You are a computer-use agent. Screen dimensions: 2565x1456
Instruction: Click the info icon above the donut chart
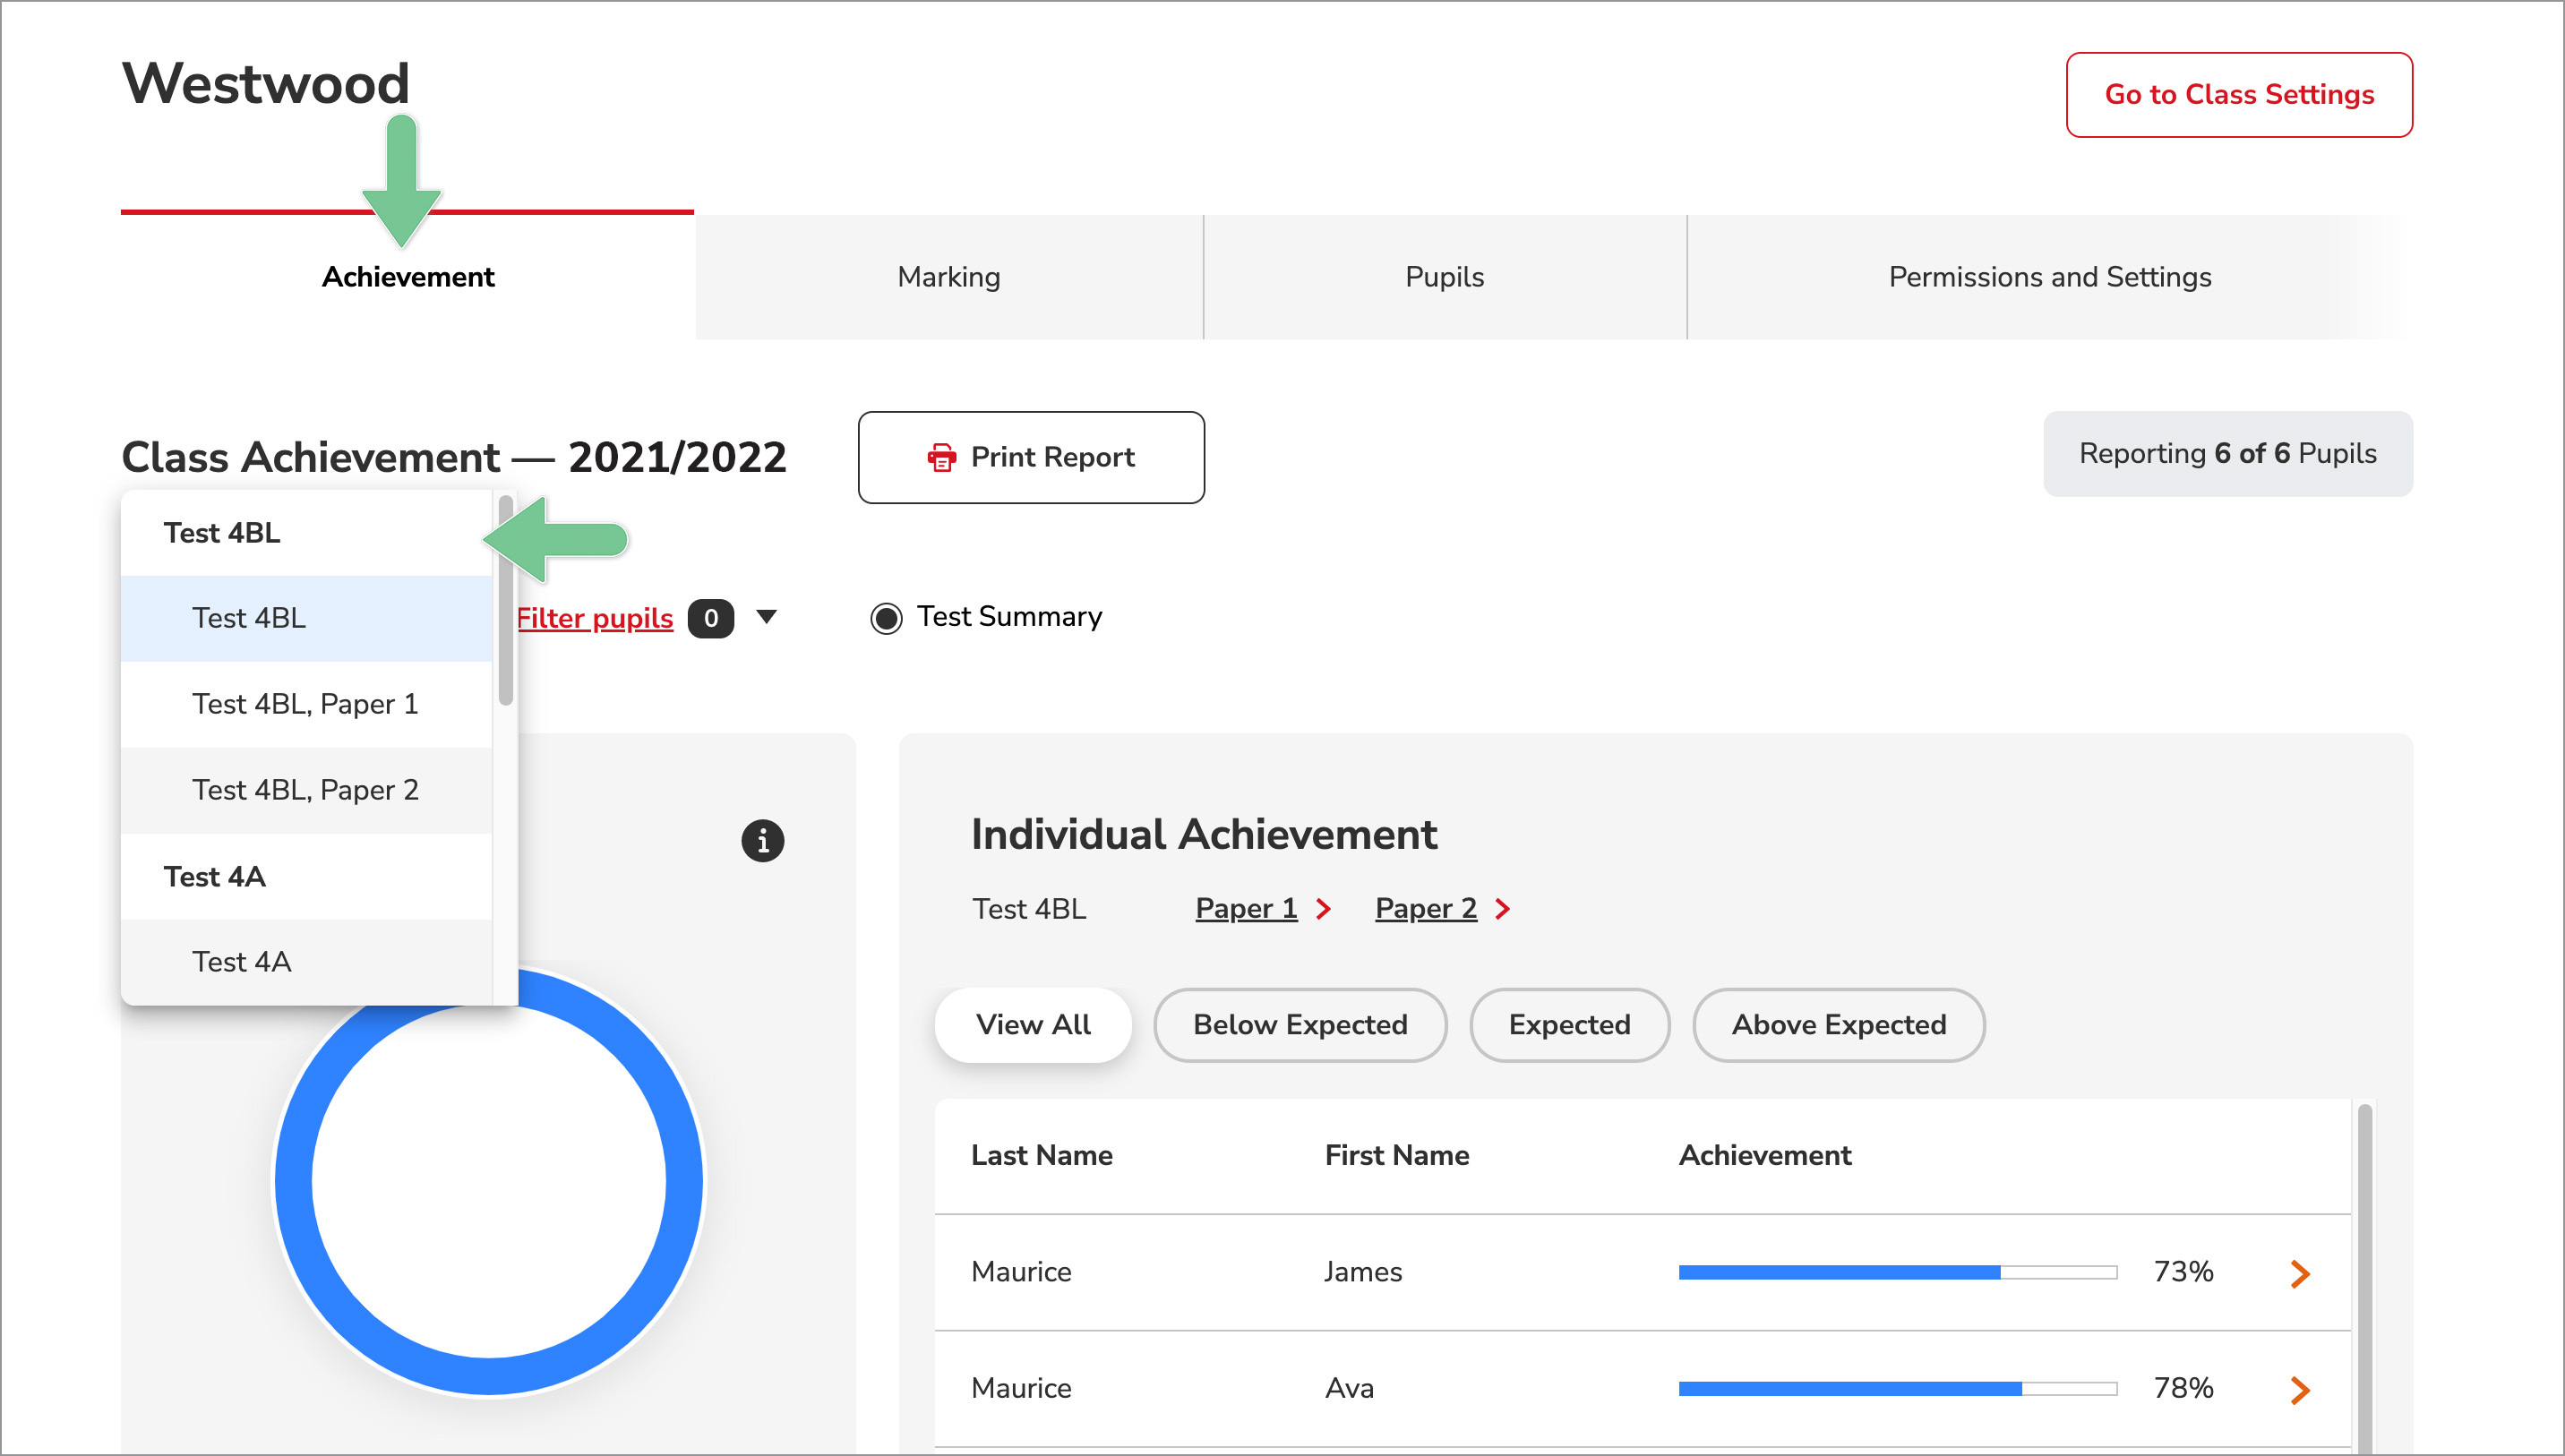762,840
